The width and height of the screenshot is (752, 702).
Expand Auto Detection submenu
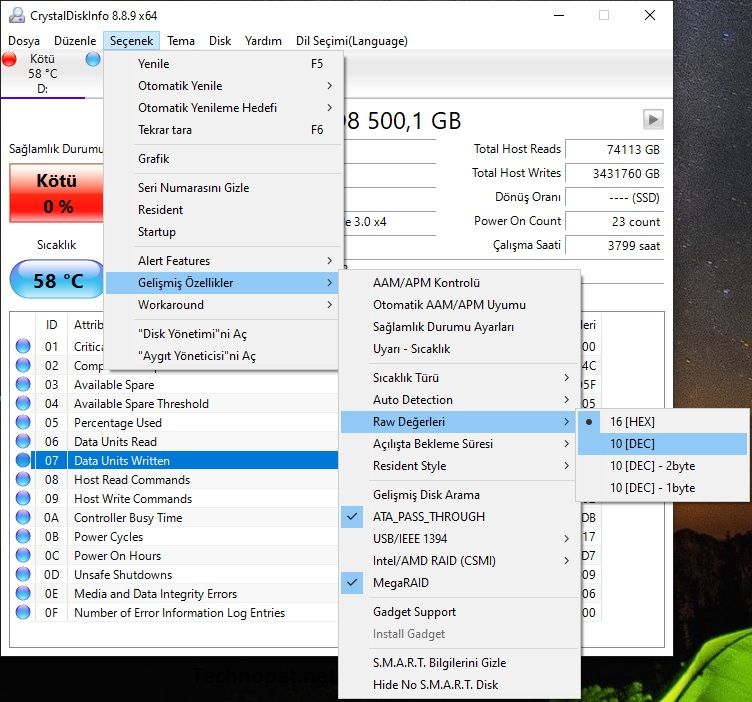[x=458, y=399]
